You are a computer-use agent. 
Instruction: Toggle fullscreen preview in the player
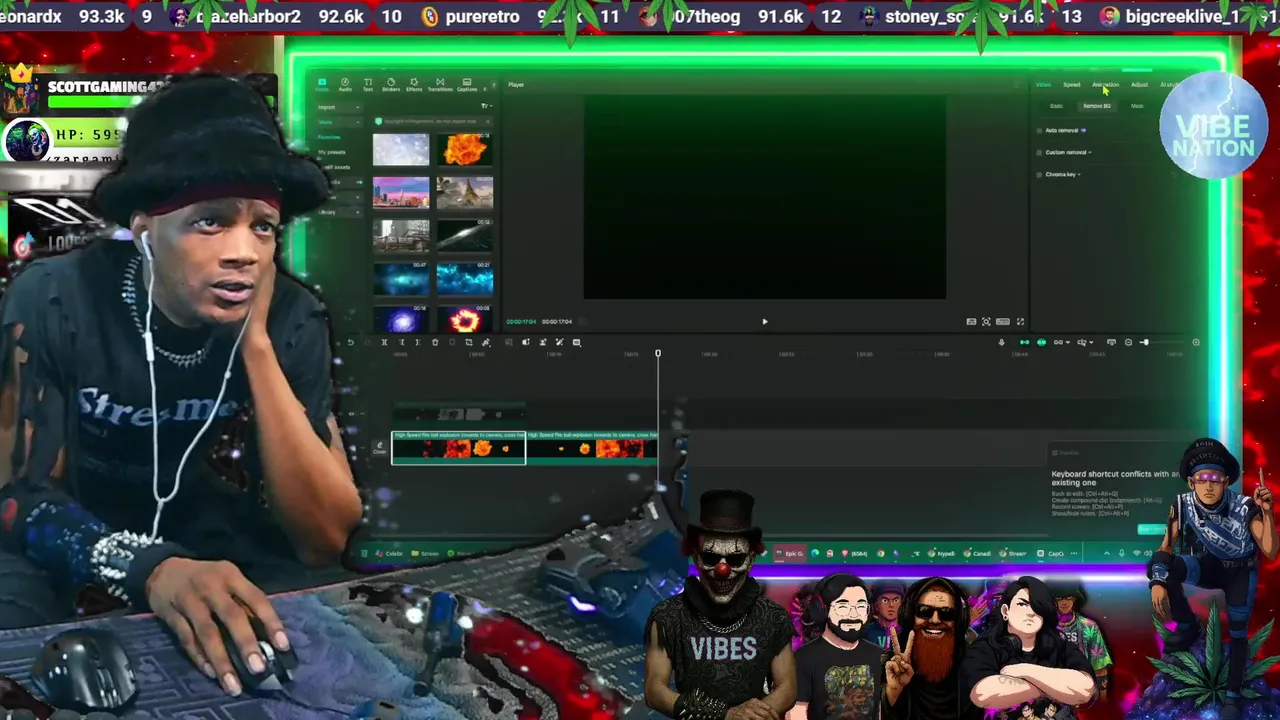[1020, 322]
